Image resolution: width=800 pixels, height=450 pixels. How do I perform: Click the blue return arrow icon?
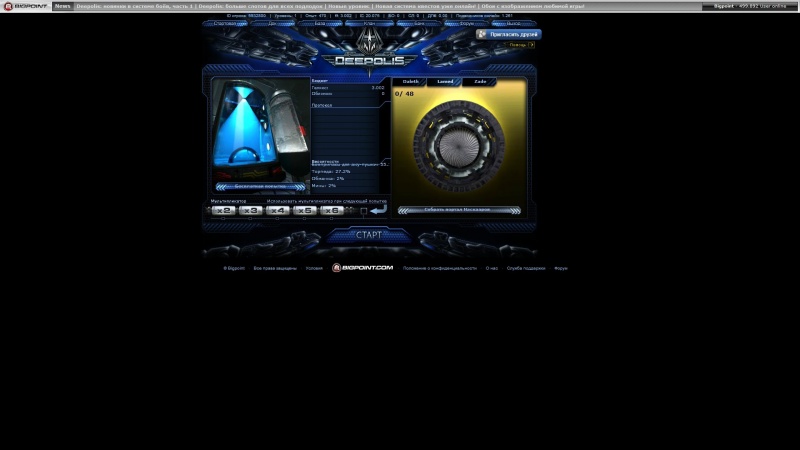tap(378, 210)
